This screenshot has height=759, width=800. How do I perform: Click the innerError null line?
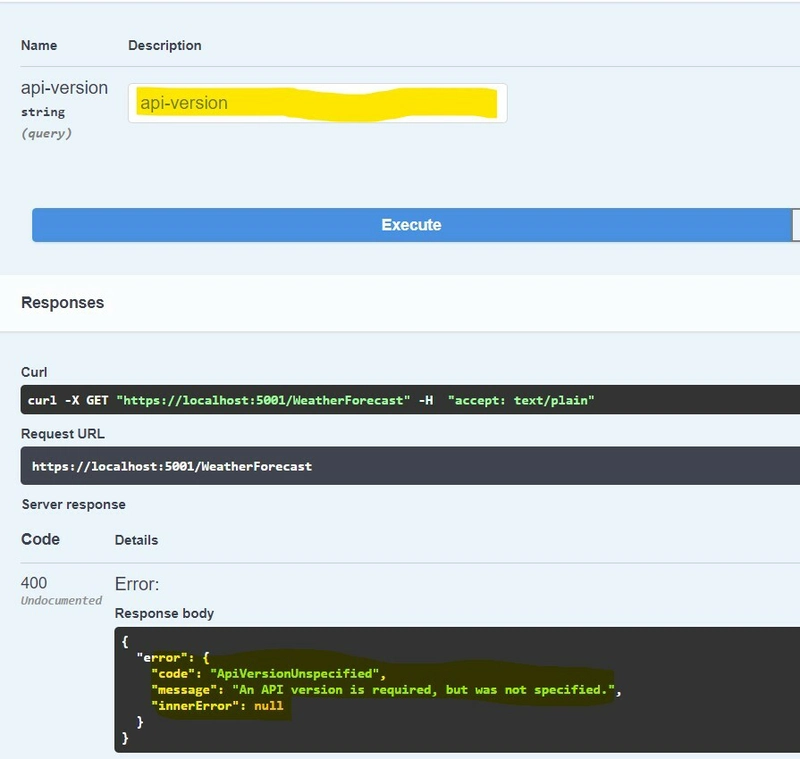pyautogui.click(x=217, y=706)
